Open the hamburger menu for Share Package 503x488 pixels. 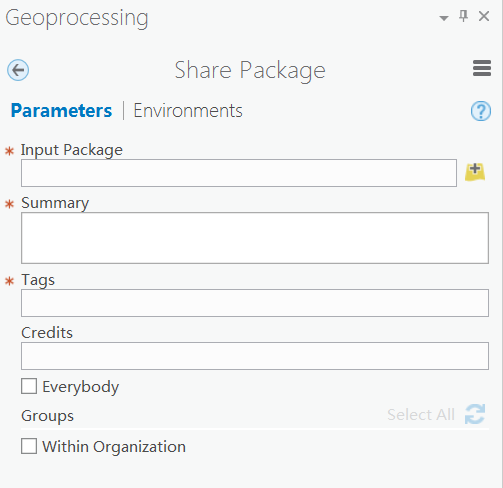coord(482,68)
